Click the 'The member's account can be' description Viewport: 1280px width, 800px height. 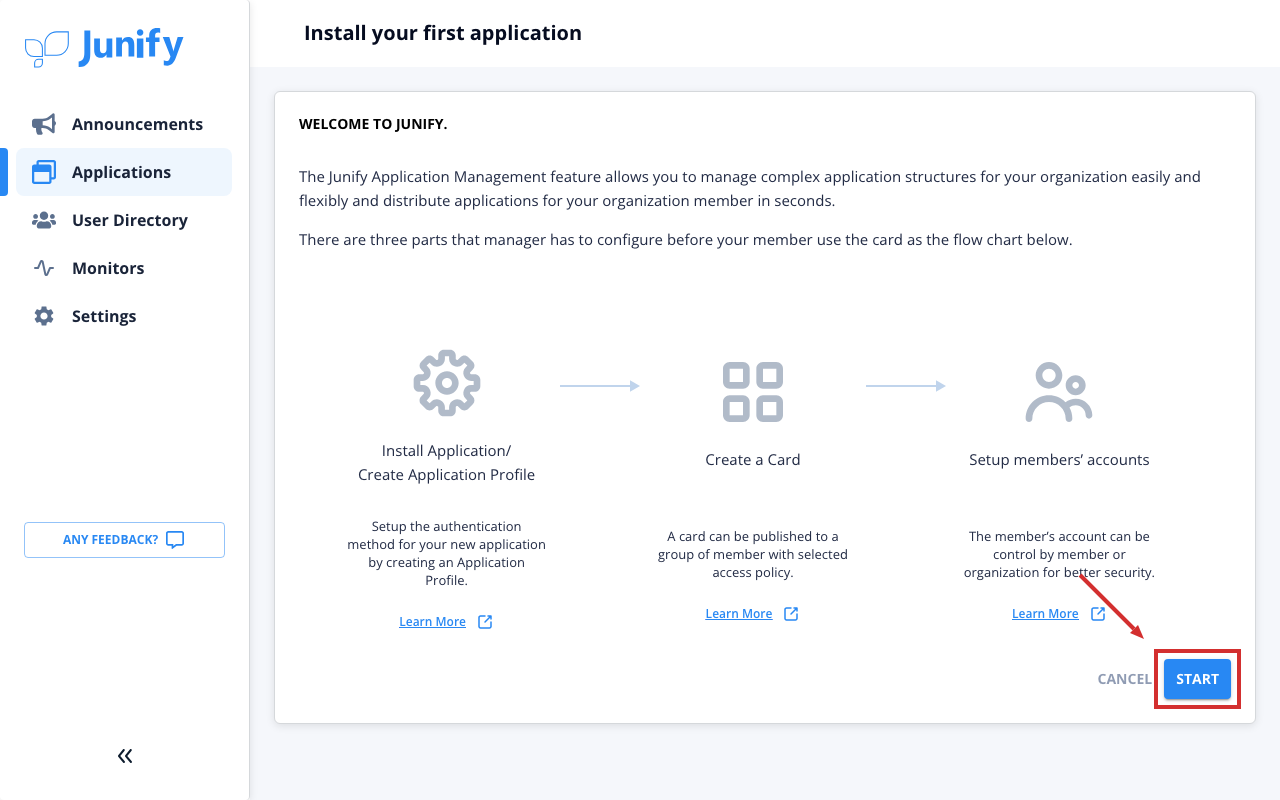click(x=1059, y=555)
